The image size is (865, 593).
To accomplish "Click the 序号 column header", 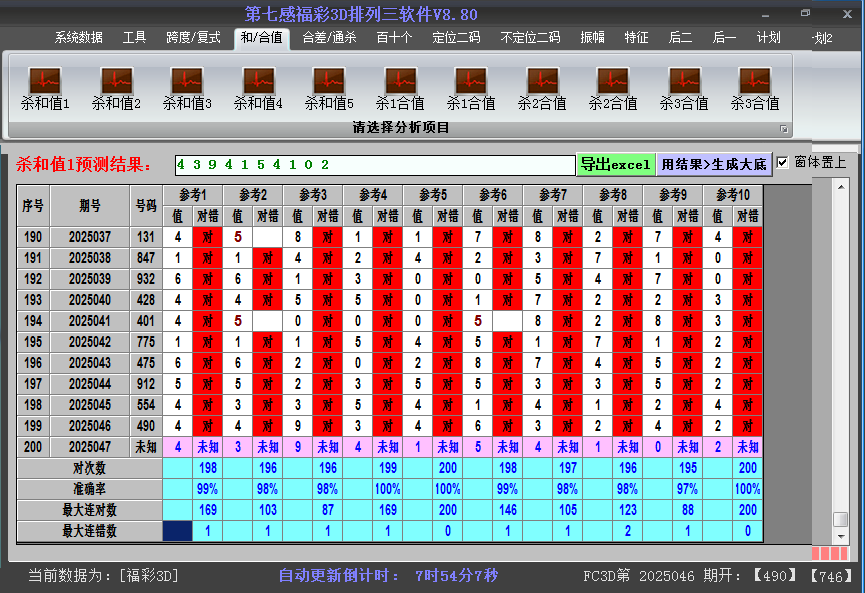I will click(33, 206).
